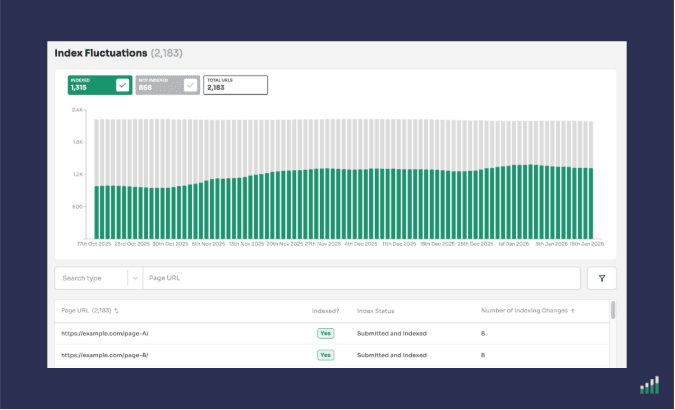Expand the Search type chevron arrow
The image size is (675, 410).
[134, 278]
